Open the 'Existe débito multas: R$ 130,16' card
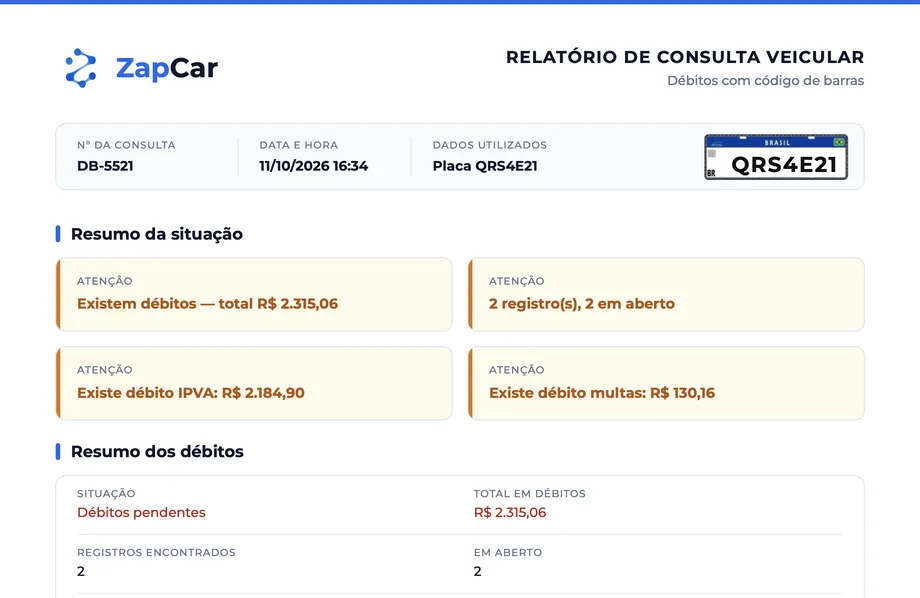 [x=666, y=383]
